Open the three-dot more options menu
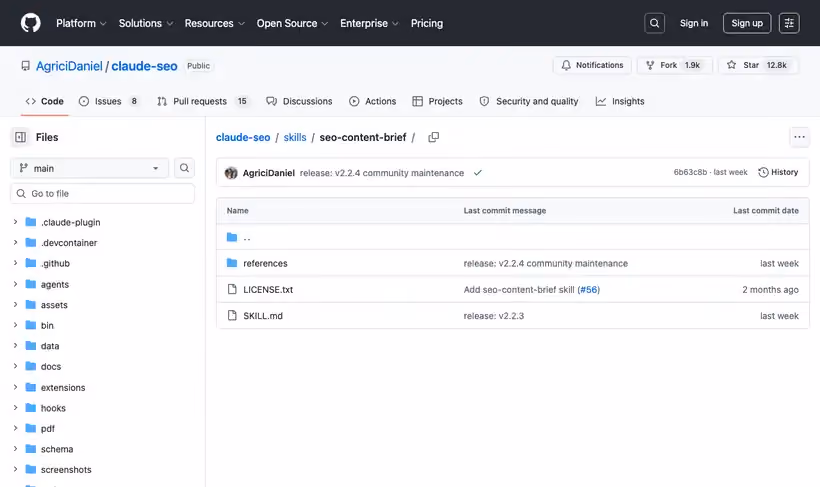Viewport: 820px width, 487px height. pos(799,137)
